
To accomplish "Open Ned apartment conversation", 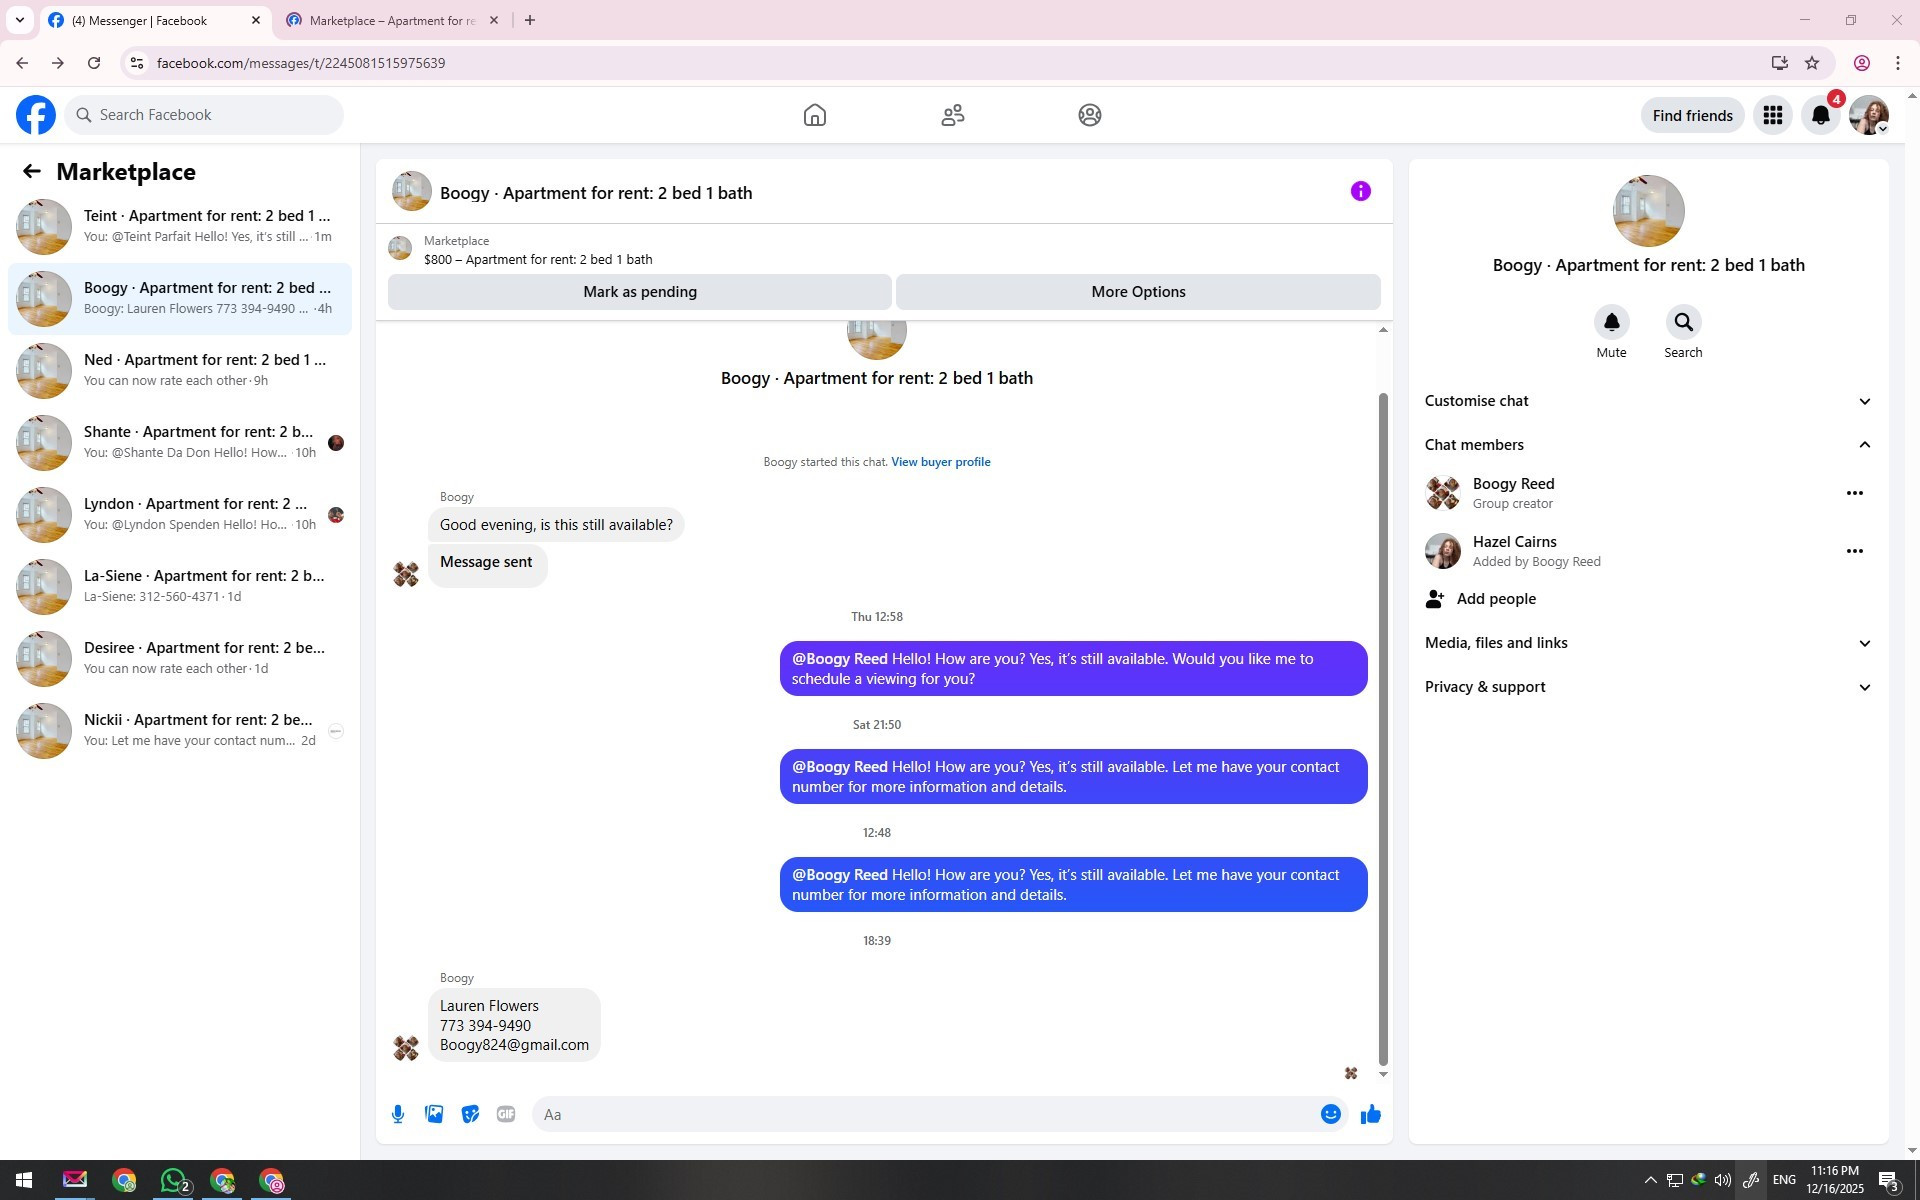I will coord(180,371).
